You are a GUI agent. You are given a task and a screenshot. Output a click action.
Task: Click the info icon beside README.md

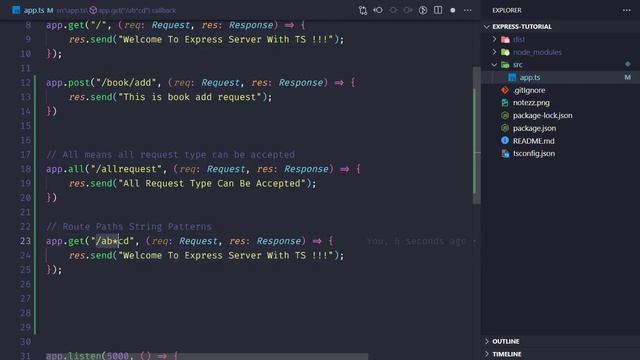point(505,140)
